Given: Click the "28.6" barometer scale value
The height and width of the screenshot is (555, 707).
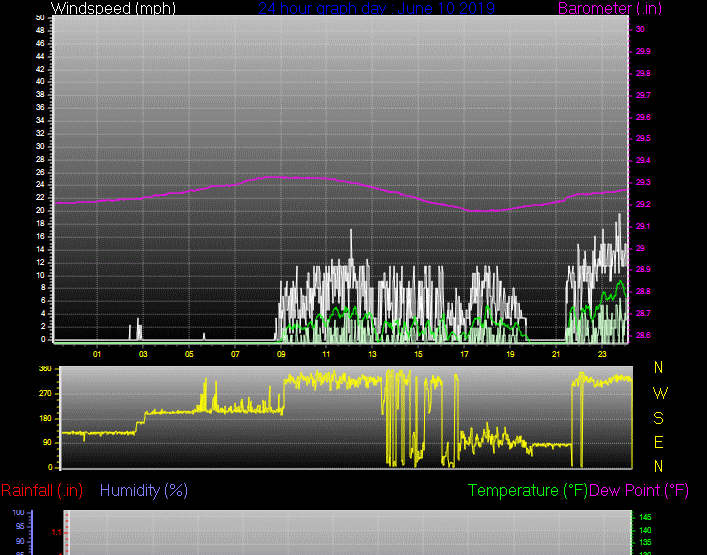Looking at the screenshot, I should tap(643, 335).
